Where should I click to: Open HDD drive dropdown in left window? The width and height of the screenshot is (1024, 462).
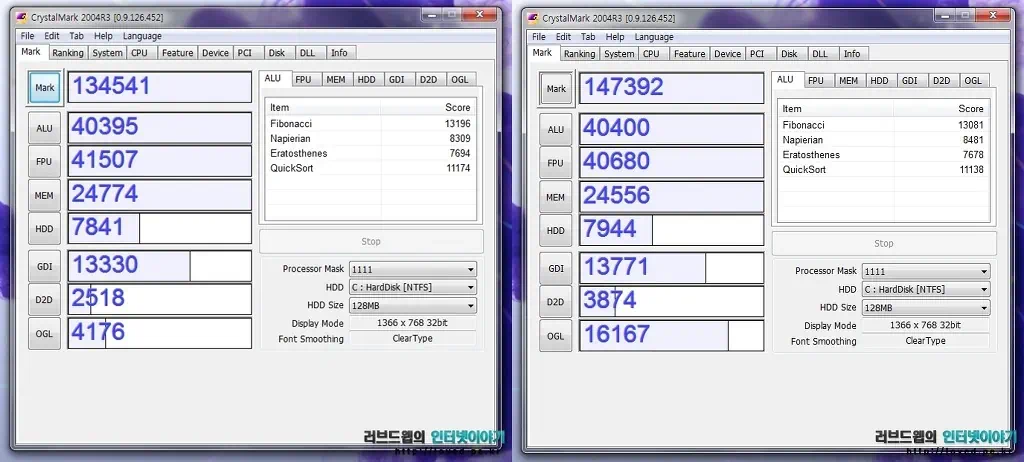(413, 287)
